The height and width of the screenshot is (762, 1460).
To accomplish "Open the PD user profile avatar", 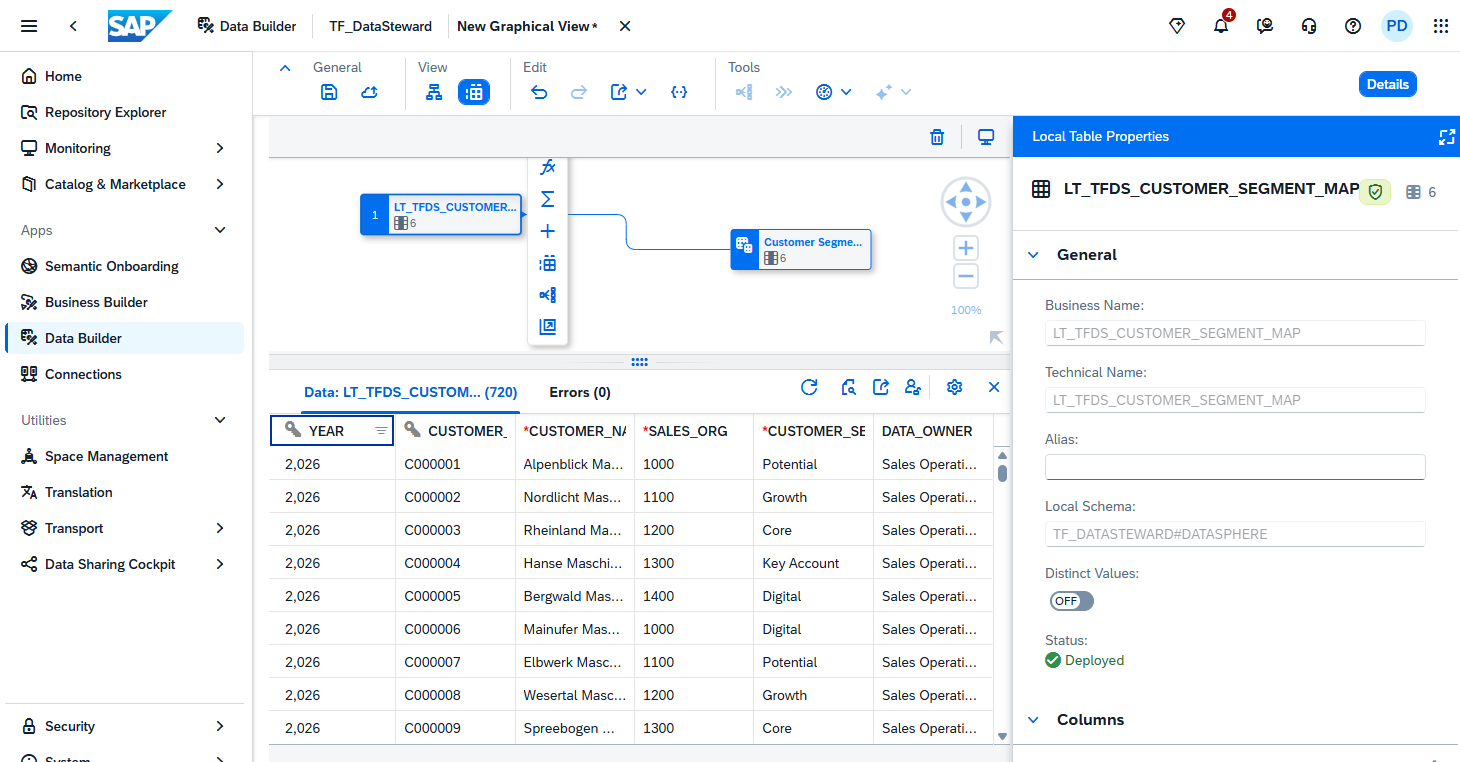I will point(1397,26).
